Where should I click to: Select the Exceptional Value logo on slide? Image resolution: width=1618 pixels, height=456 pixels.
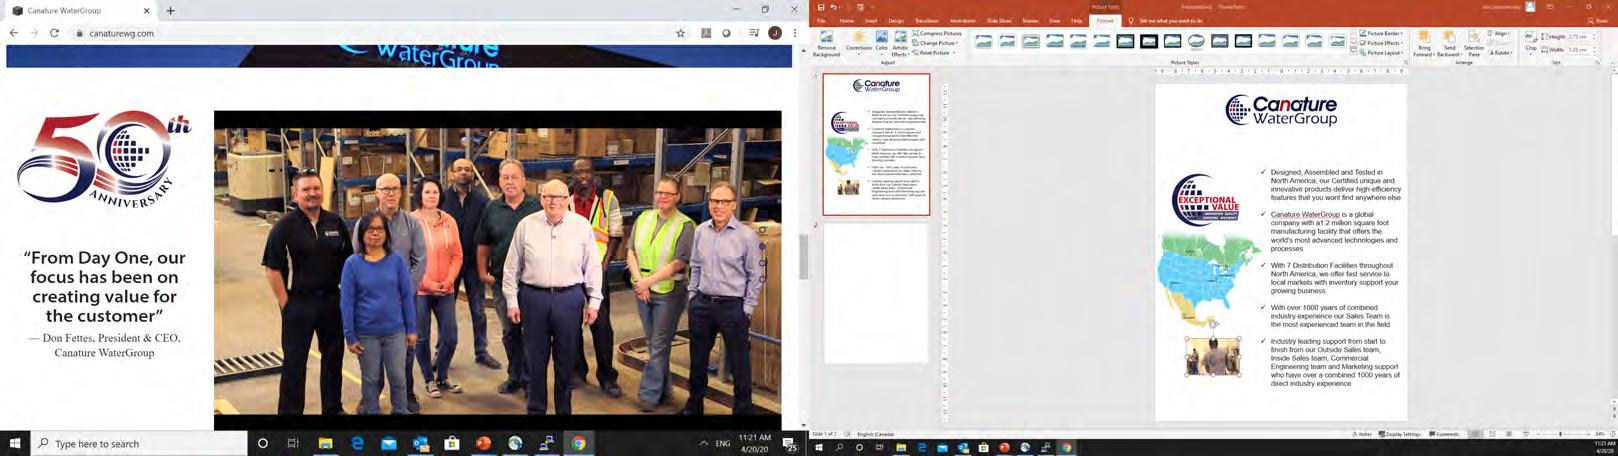(x=1206, y=200)
